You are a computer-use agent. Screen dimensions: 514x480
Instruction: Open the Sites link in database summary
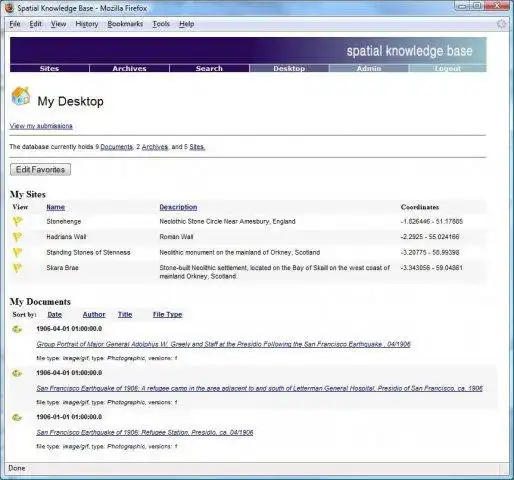pyautogui.click(x=197, y=147)
